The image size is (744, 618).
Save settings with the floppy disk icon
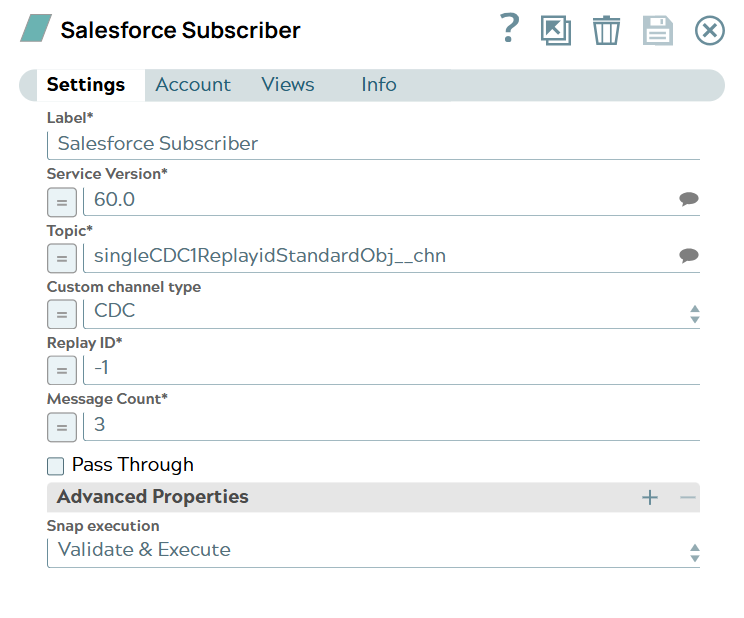[658, 30]
